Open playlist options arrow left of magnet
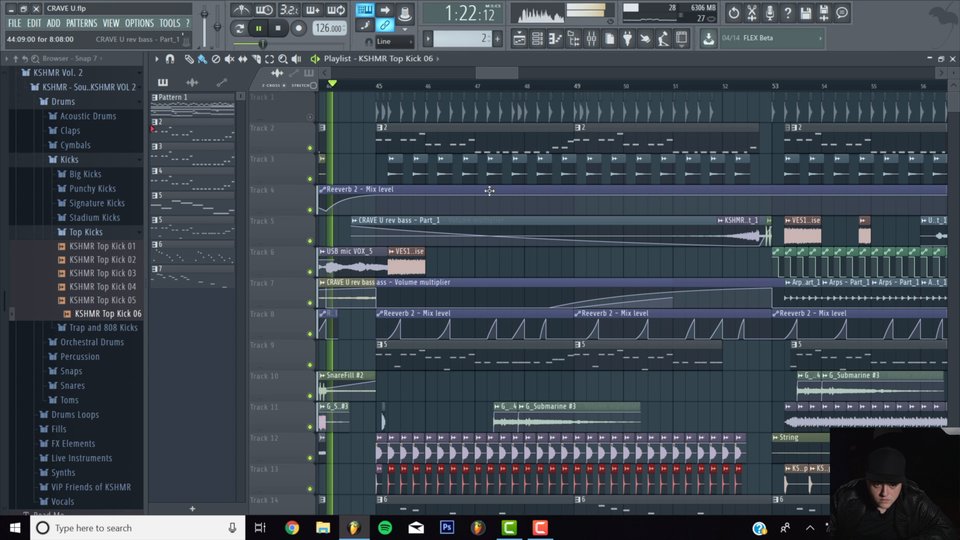This screenshot has height=540, width=960. pyautogui.click(x=157, y=59)
